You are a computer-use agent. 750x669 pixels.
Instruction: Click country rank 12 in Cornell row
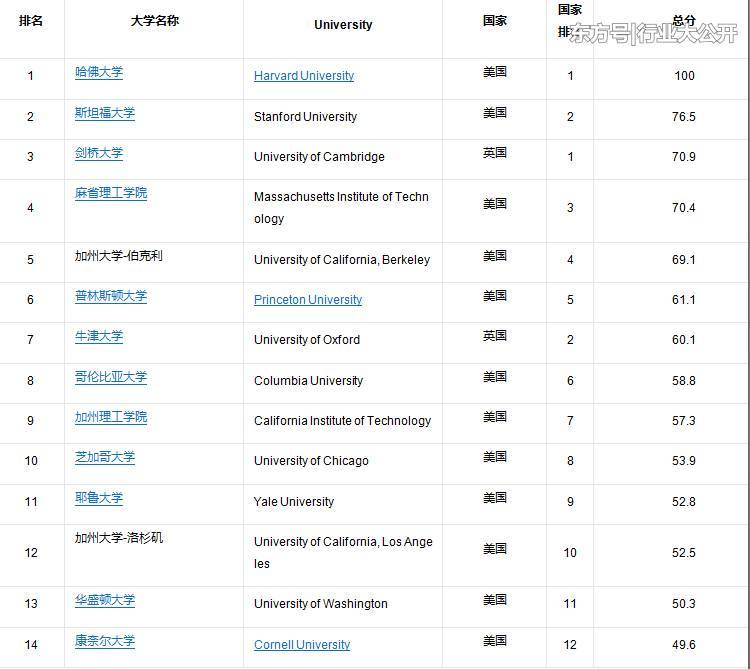pos(570,645)
